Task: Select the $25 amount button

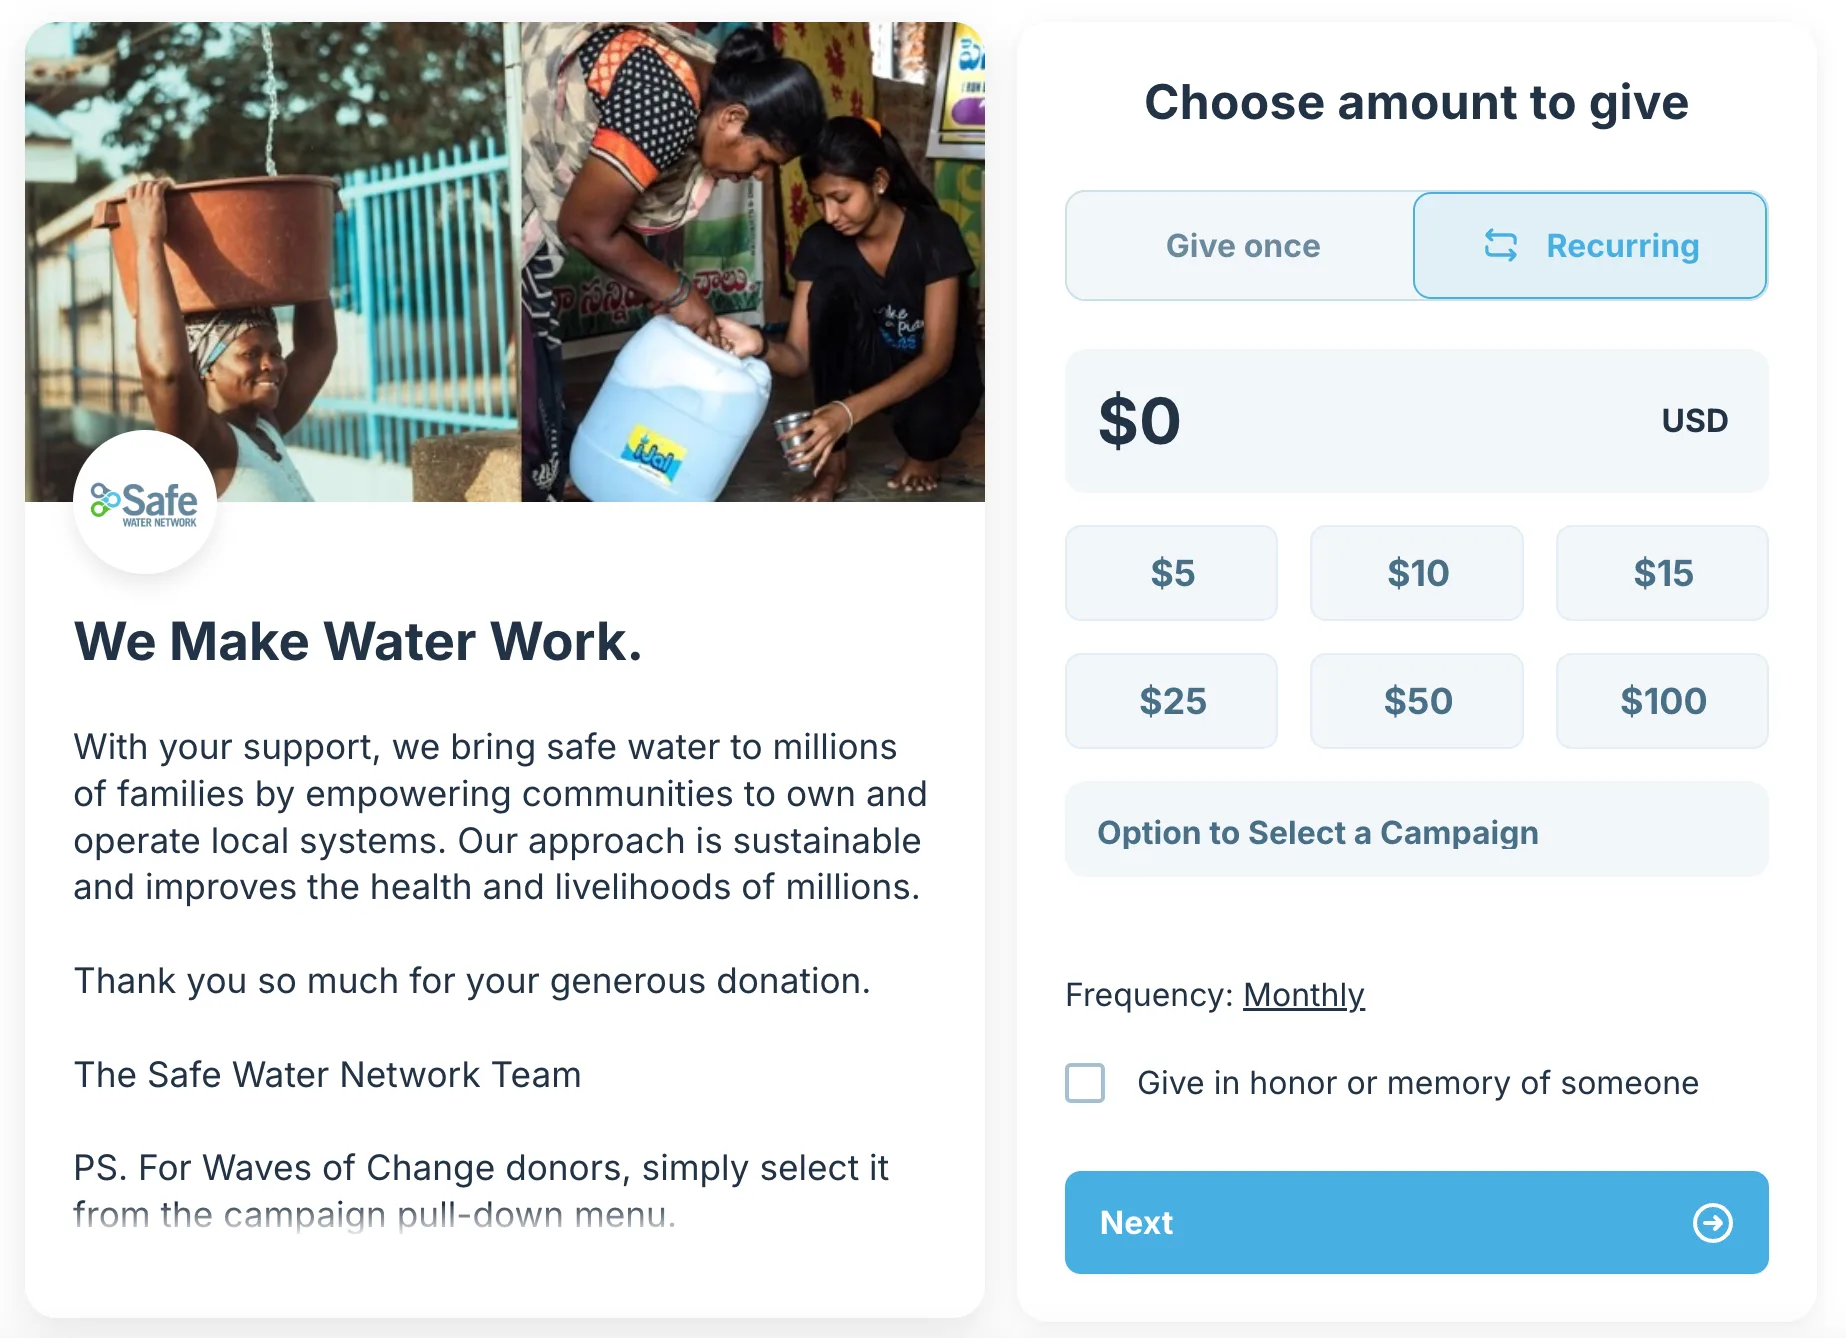Action: click(x=1172, y=701)
